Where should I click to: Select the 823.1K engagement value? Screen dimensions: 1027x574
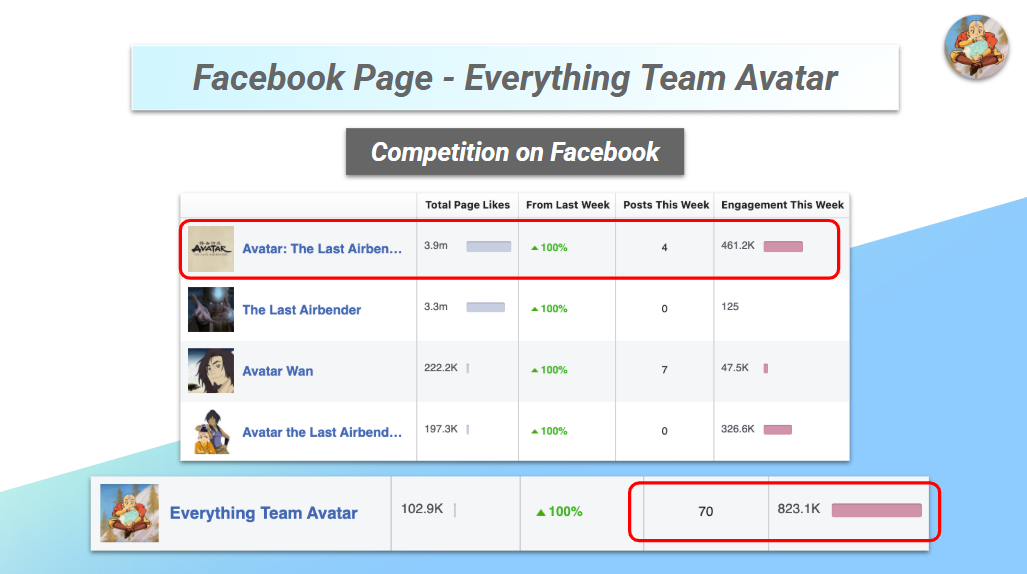tap(798, 509)
